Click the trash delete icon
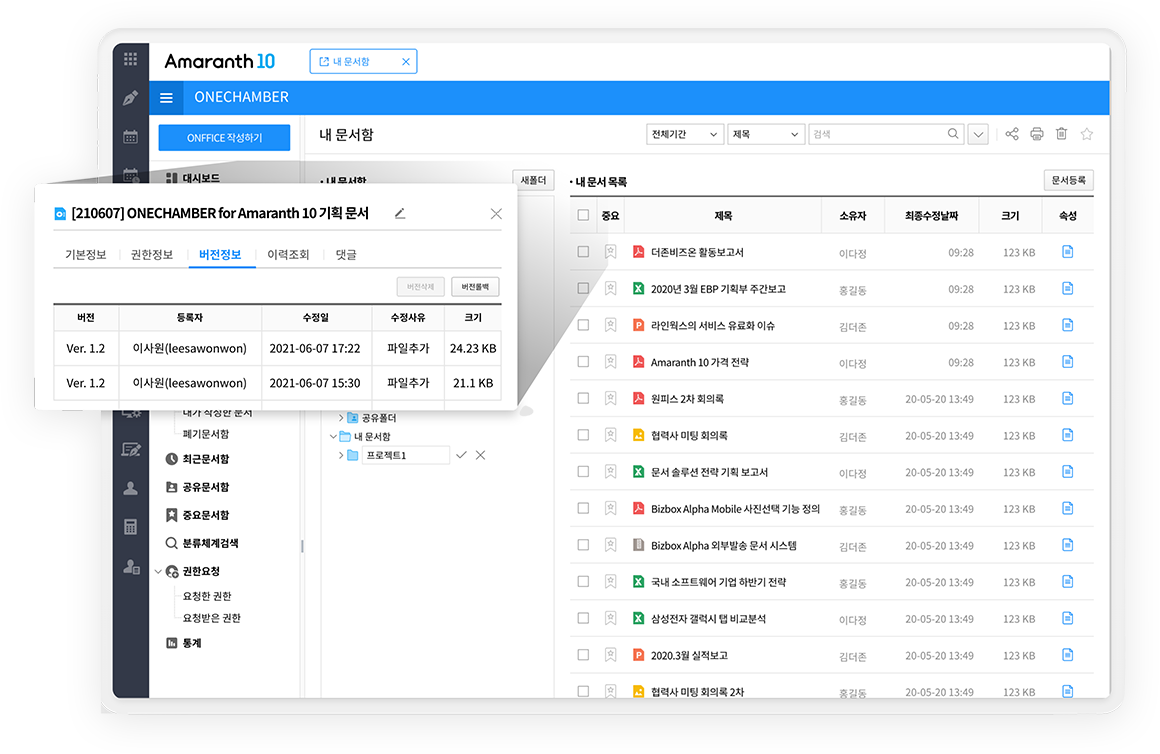 [x=1062, y=134]
